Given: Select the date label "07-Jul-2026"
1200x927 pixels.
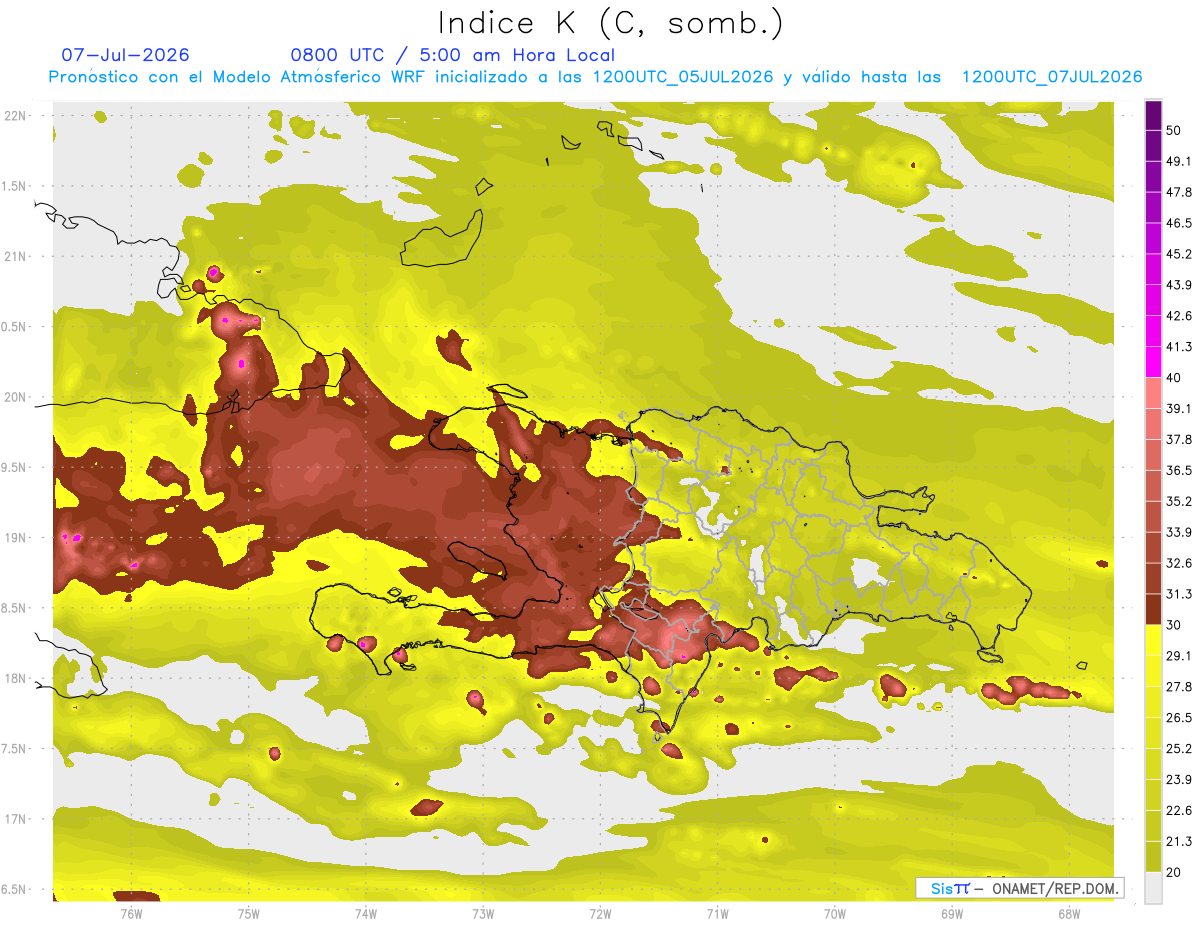Looking at the screenshot, I should tap(125, 54).
